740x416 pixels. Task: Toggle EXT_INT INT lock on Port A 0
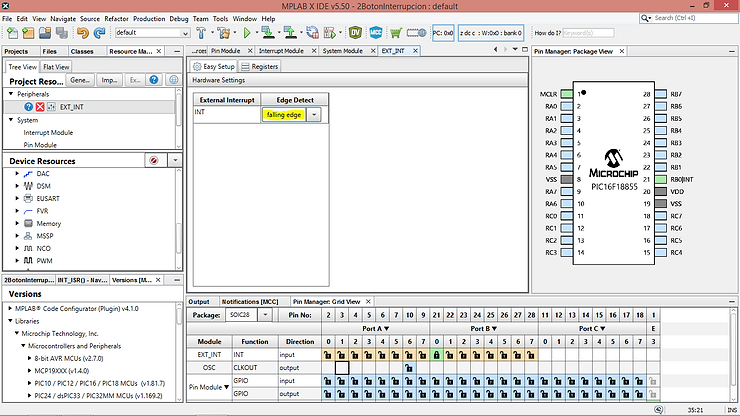point(328,355)
